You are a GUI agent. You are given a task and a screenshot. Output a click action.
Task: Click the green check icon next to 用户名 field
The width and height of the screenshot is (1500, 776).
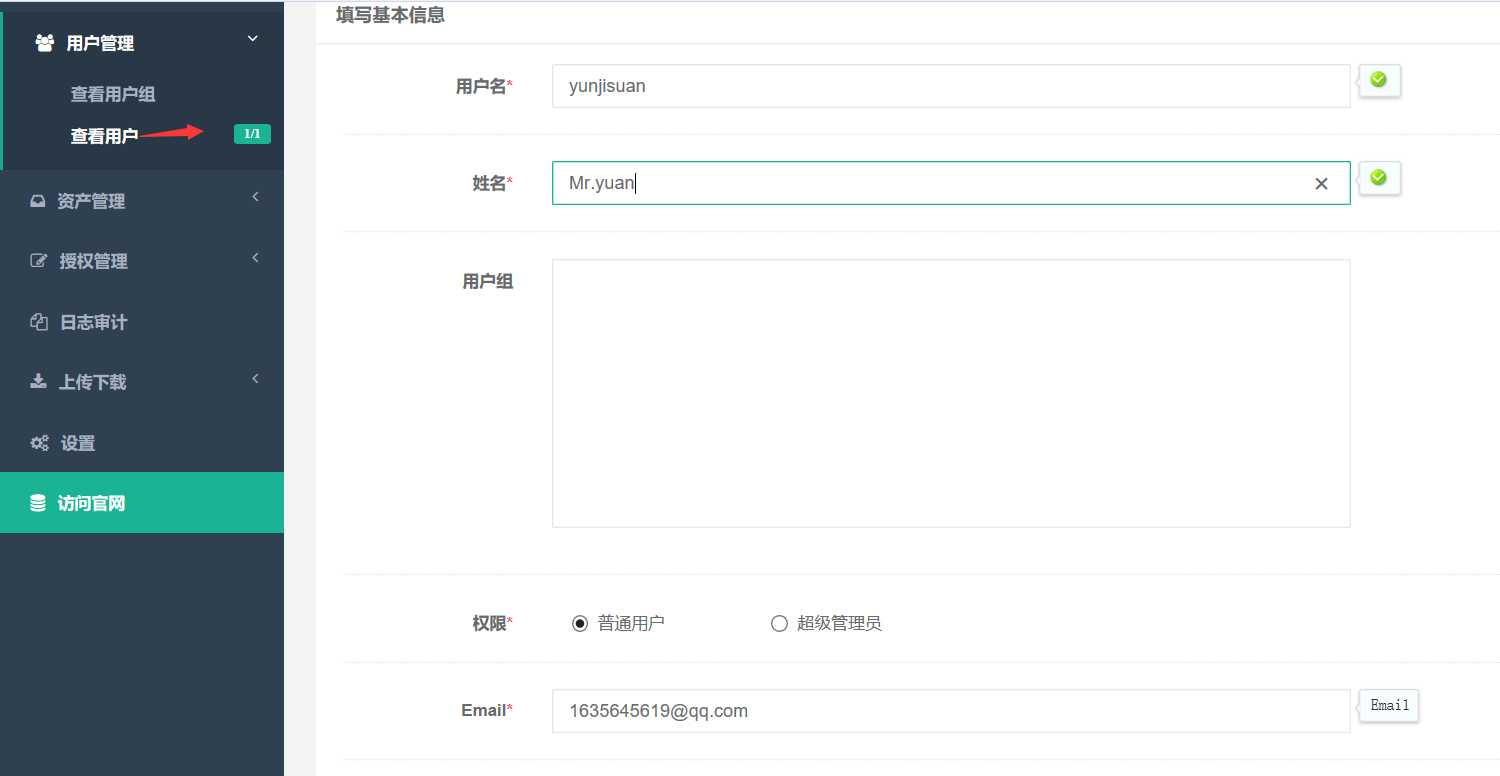1378,79
